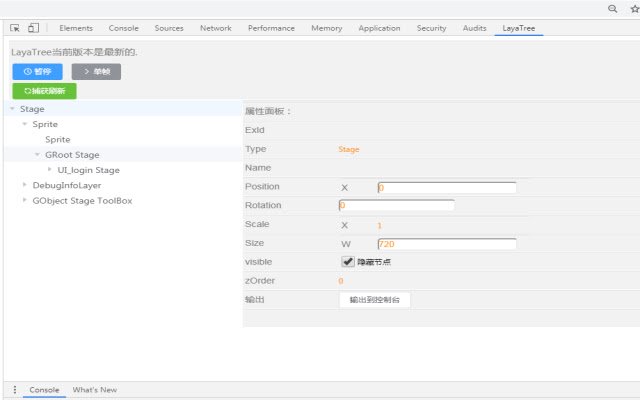Select the GRoot Stage tree row
This screenshot has width=640, height=400.
[x=123, y=155]
